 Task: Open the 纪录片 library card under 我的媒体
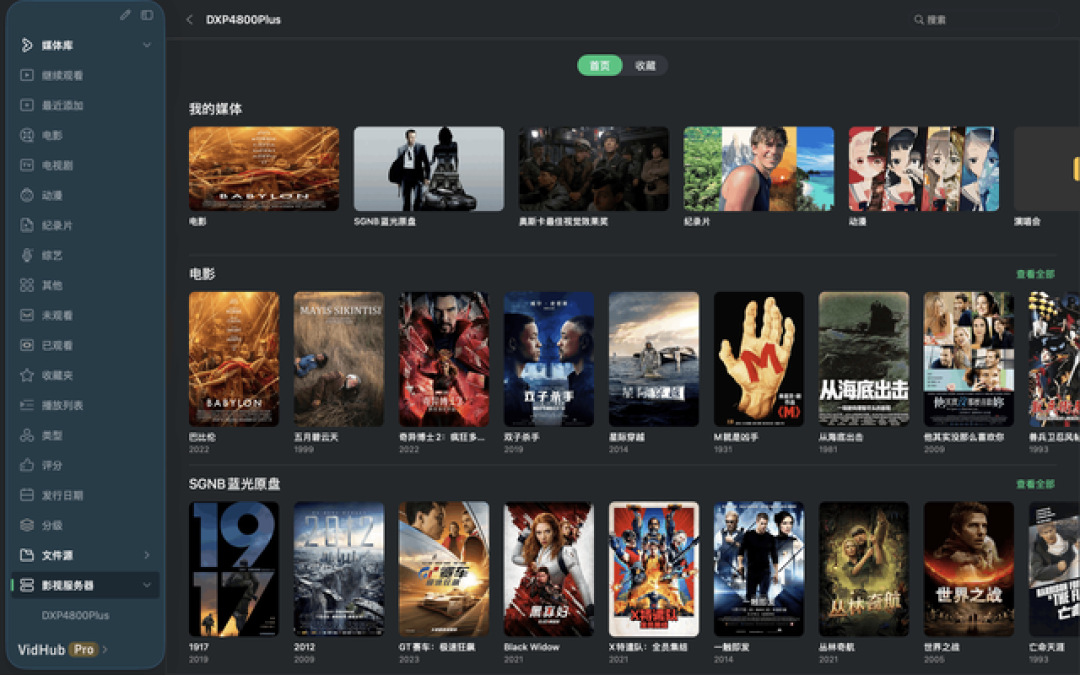759,169
